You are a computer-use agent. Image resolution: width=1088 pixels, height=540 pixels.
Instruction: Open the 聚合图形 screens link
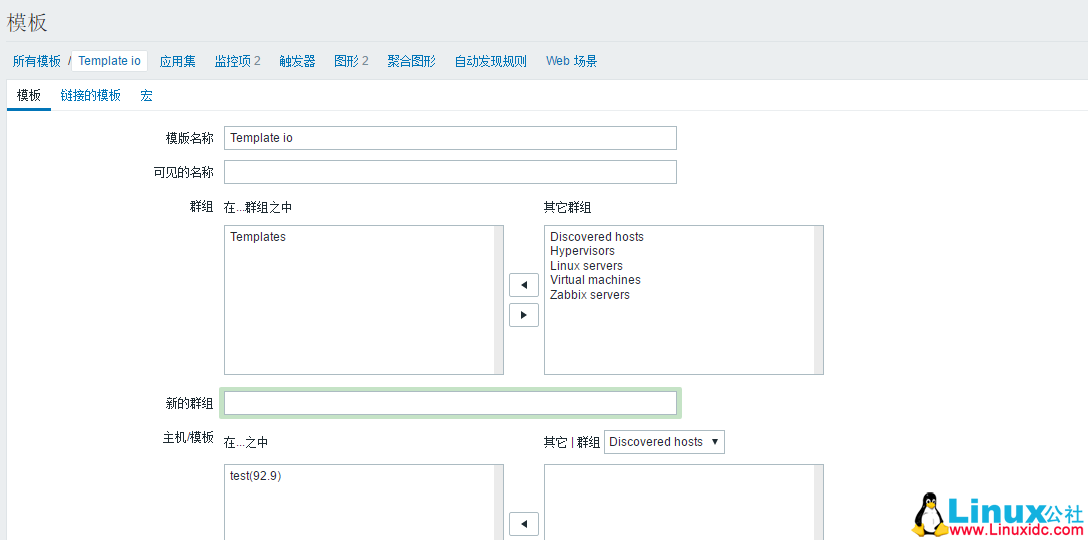coord(411,61)
